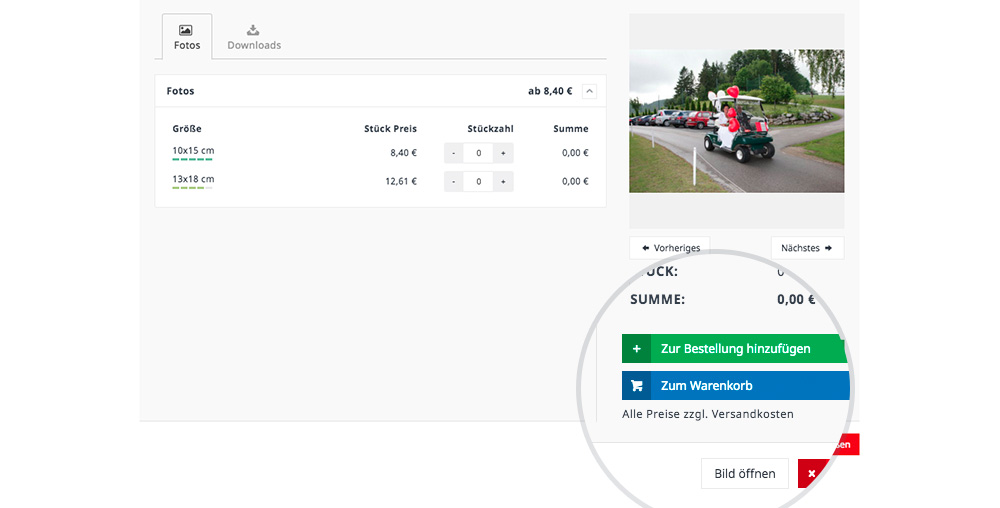
Task: Click the Stückzahl column header
Action: pos(490,129)
